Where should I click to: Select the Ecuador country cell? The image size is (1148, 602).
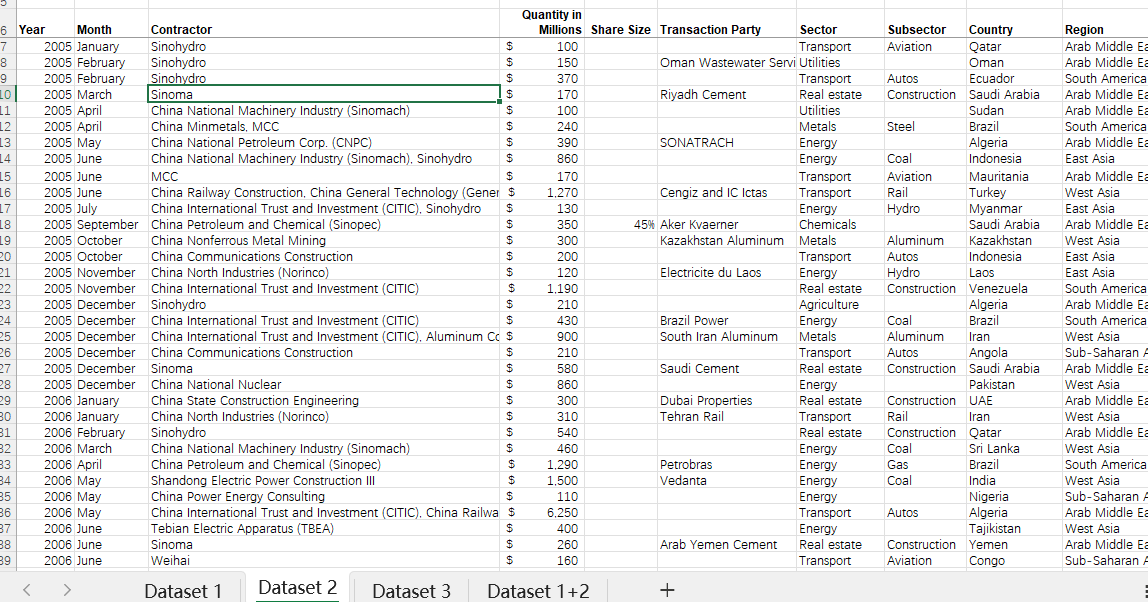click(x=1015, y=78)
